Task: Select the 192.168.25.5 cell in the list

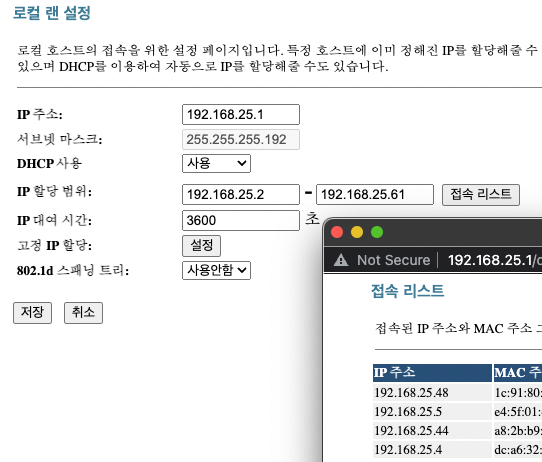Action: pyautogui.click(x=432, y=412)
